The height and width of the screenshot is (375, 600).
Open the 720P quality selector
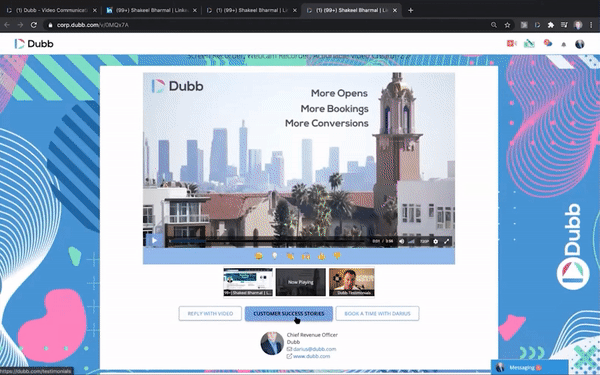point(424,241)
